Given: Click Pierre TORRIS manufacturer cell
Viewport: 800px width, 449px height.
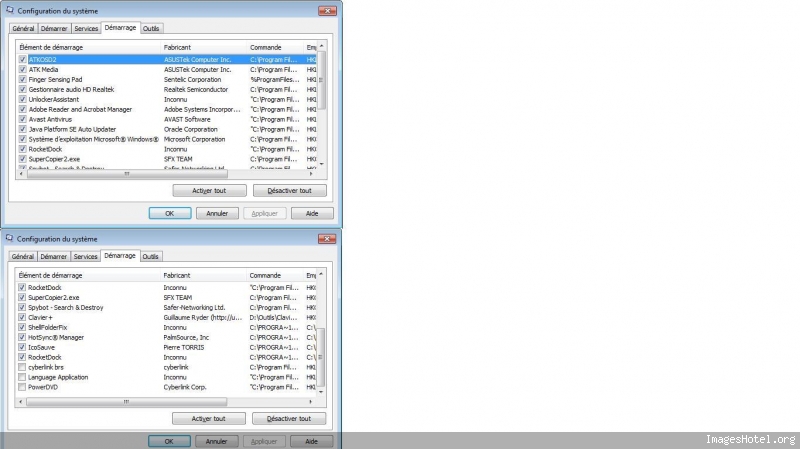Looking at the screenshot, I should tap(184, 347).
